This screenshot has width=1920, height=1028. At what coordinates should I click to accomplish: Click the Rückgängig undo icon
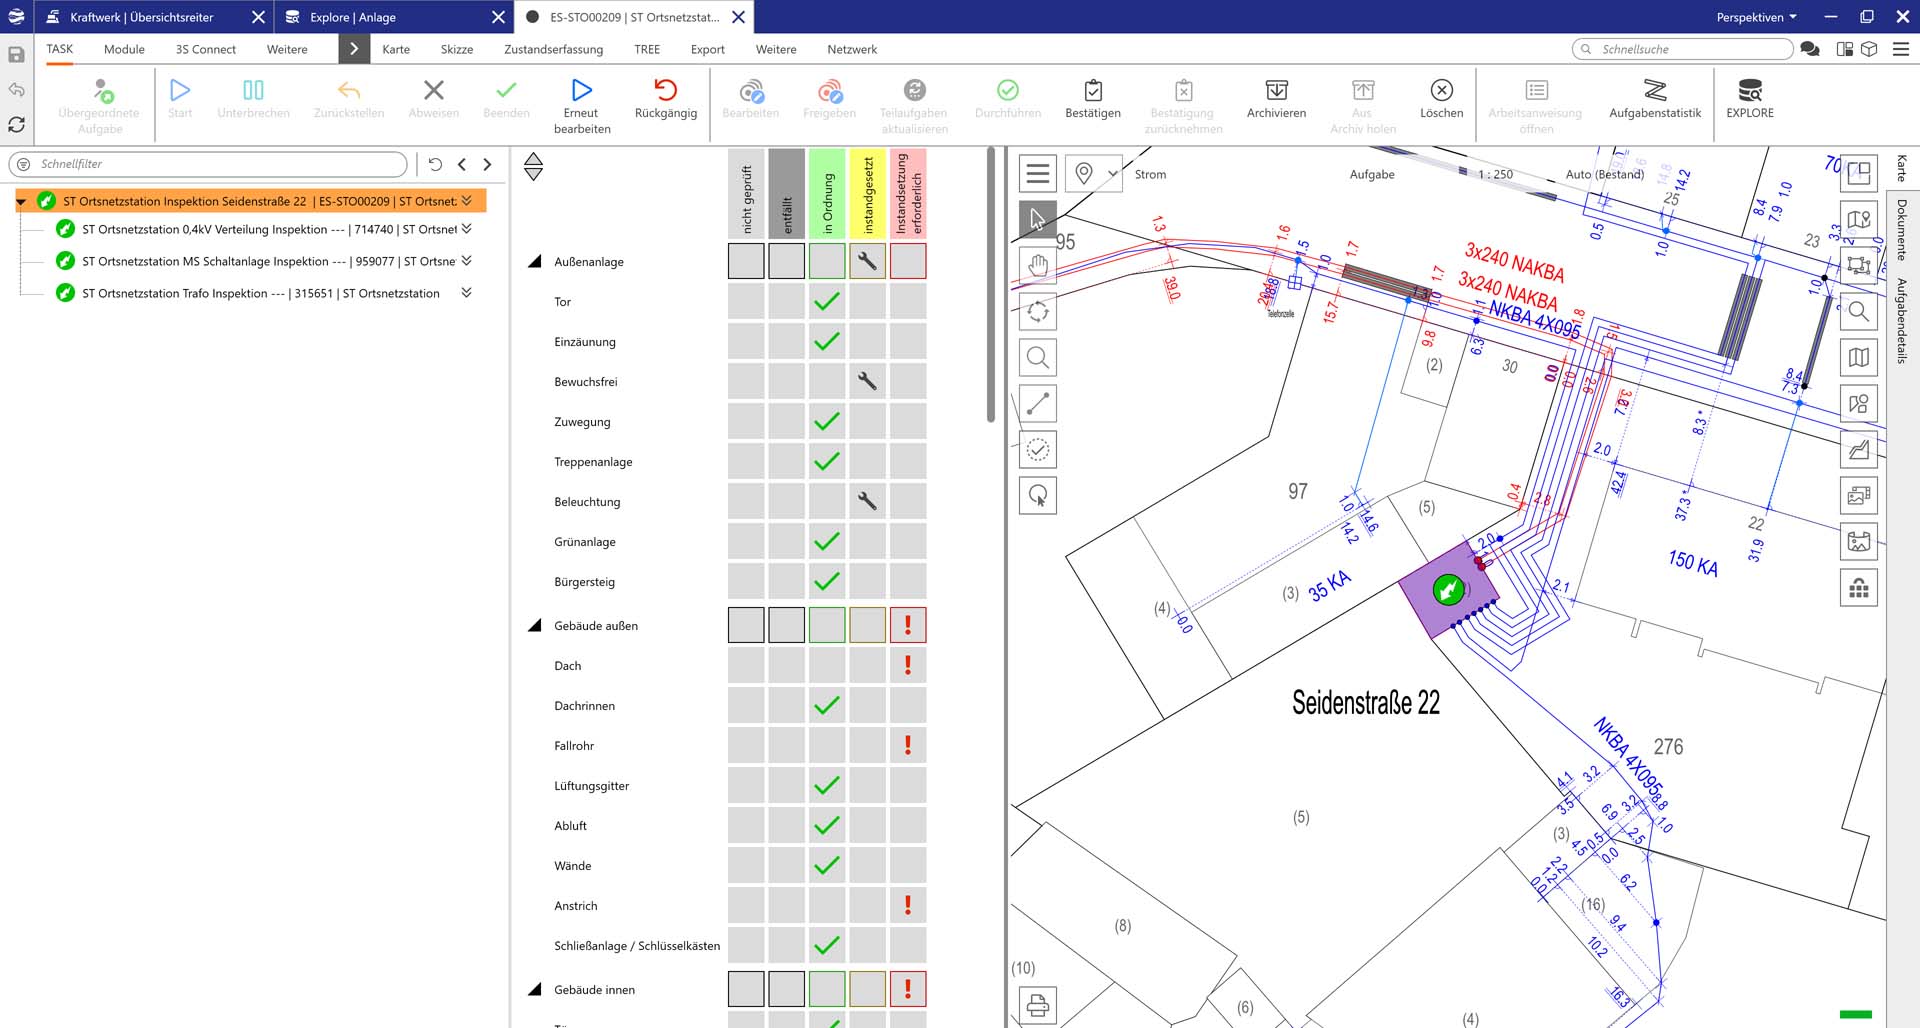coord(665,91)
